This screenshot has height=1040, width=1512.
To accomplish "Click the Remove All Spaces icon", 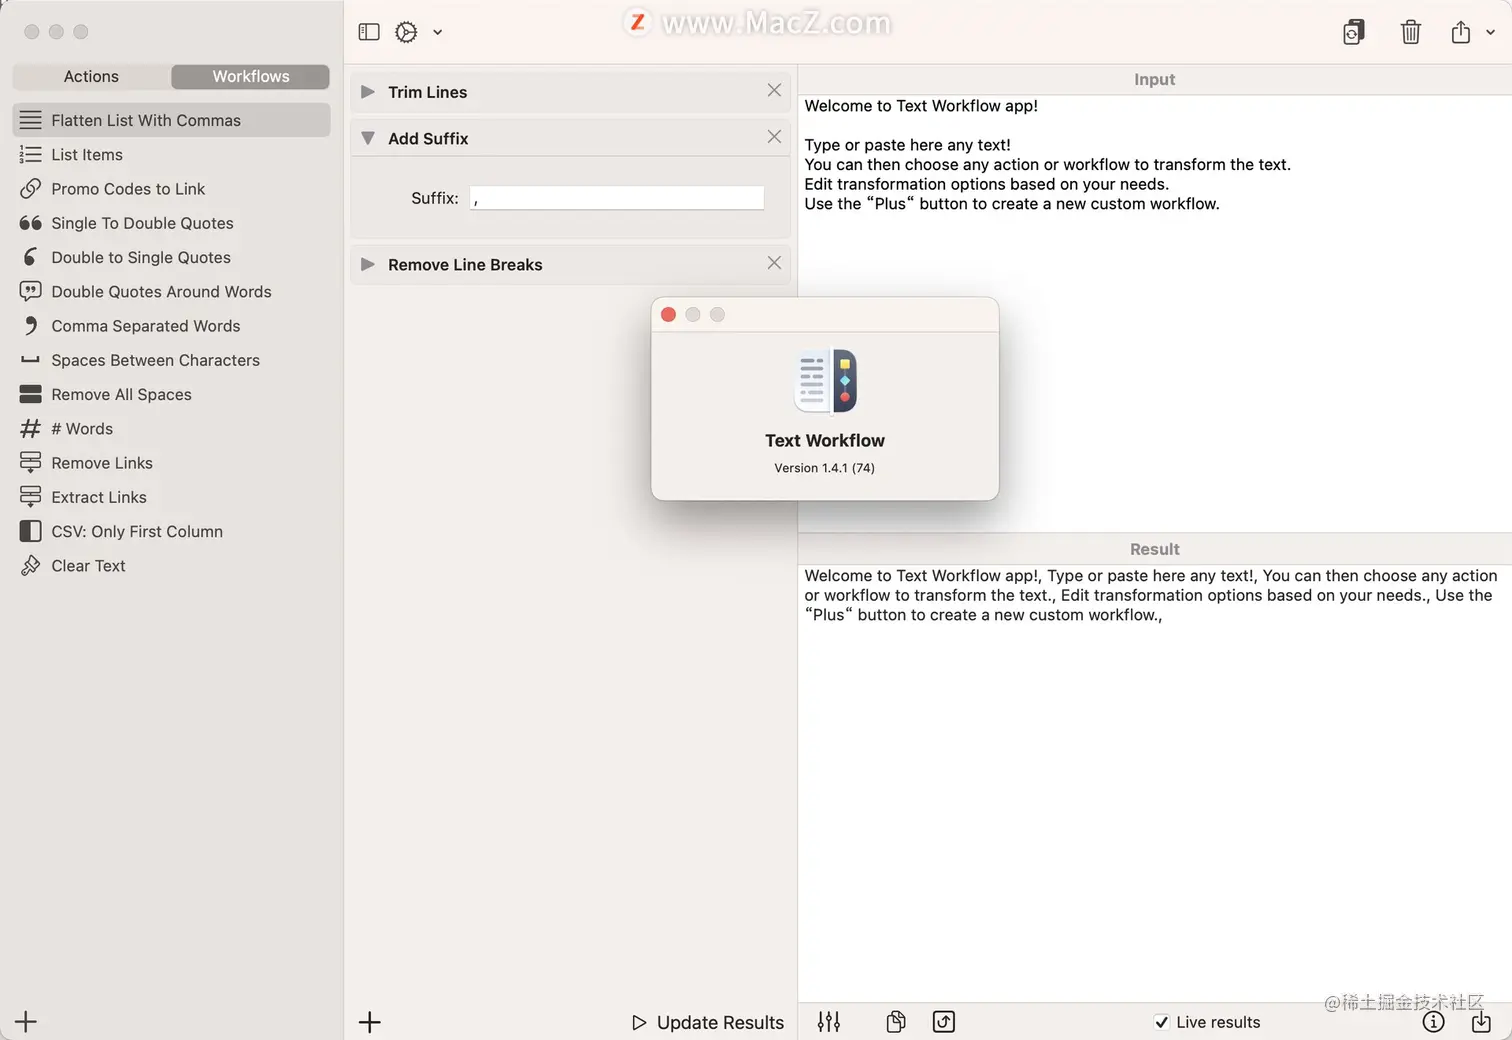I will [x=31, y=395].
